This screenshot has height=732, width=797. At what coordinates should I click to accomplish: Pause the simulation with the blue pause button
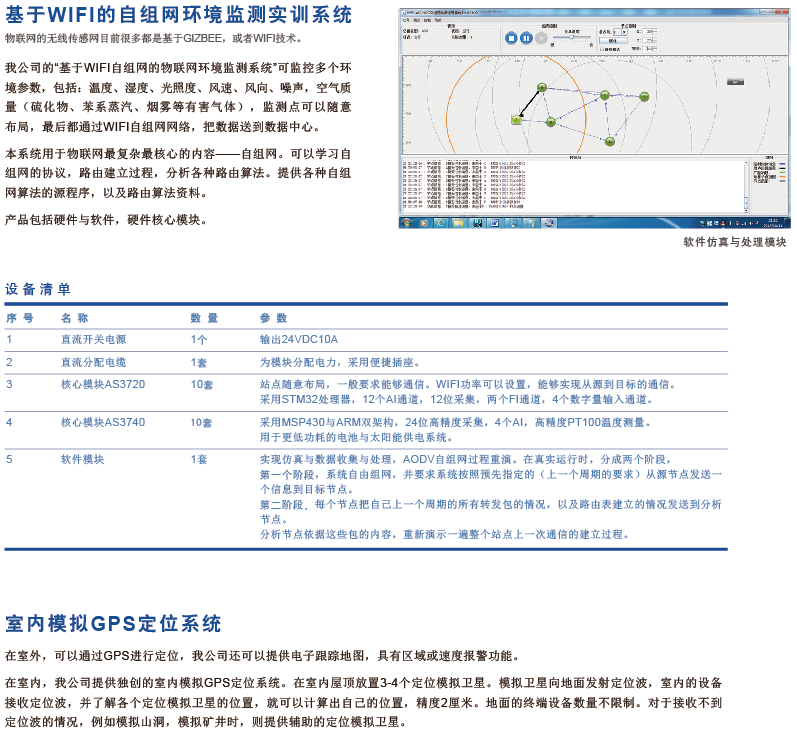coord(527,38)
